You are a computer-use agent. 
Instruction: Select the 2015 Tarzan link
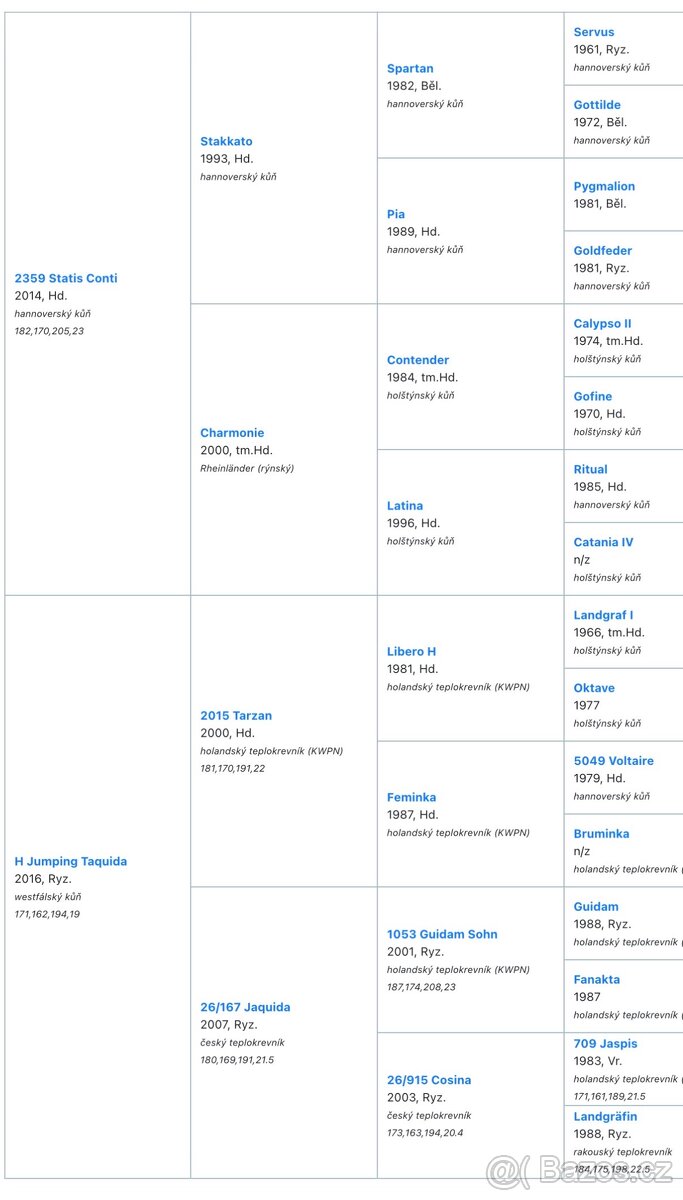pos(236,716)
